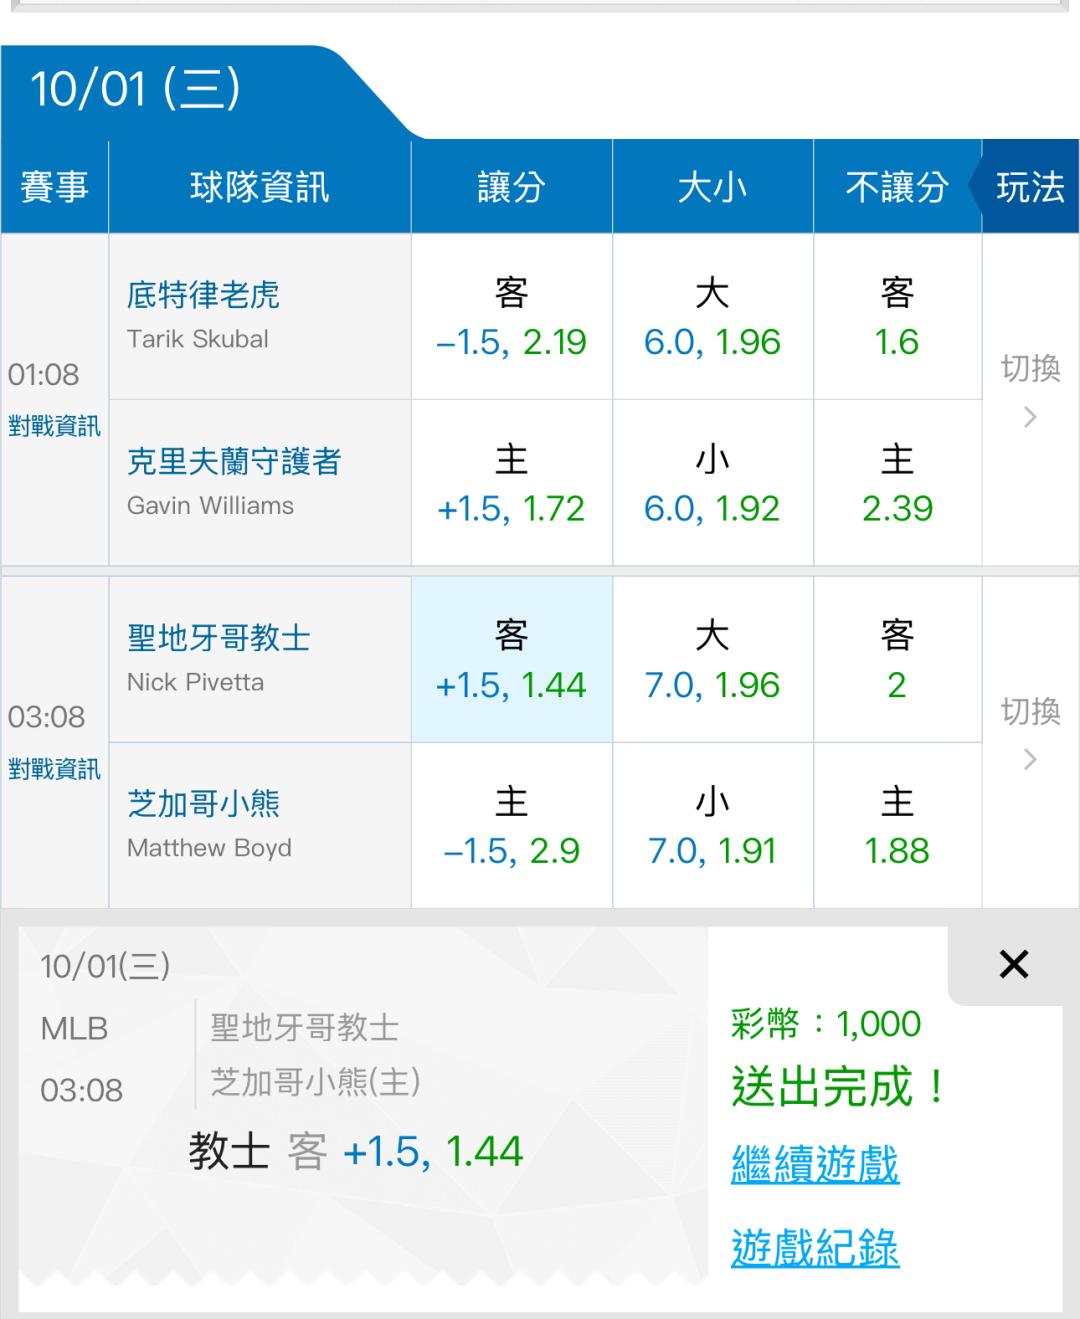Select the 大小 column header
Screen dimensions: 1080x1319
[712, 187]
